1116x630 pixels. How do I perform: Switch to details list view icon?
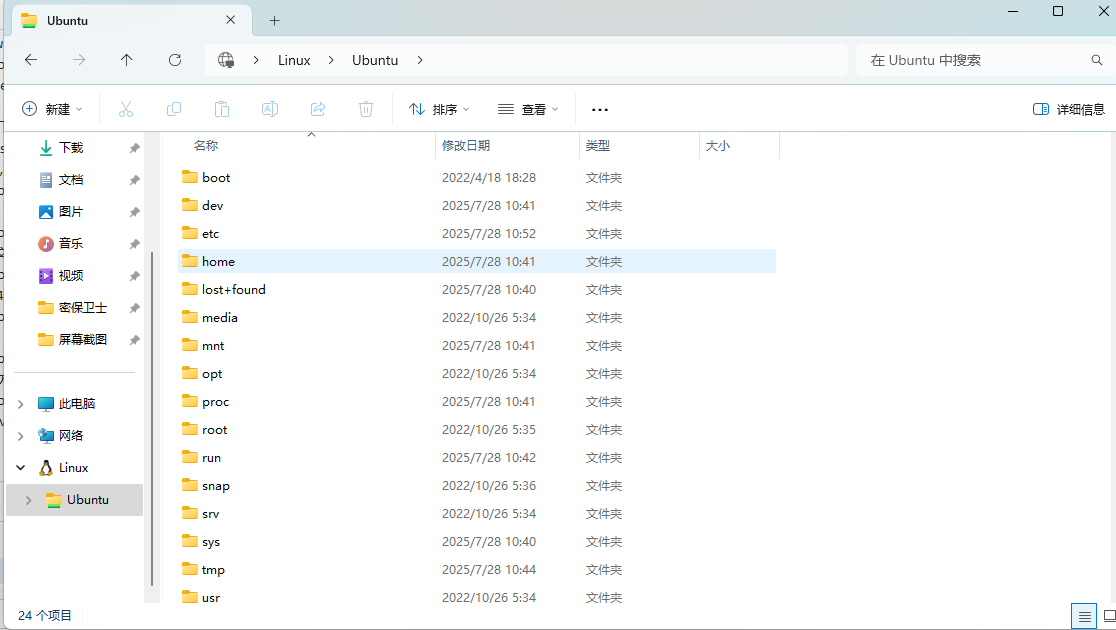point(1084,616)
